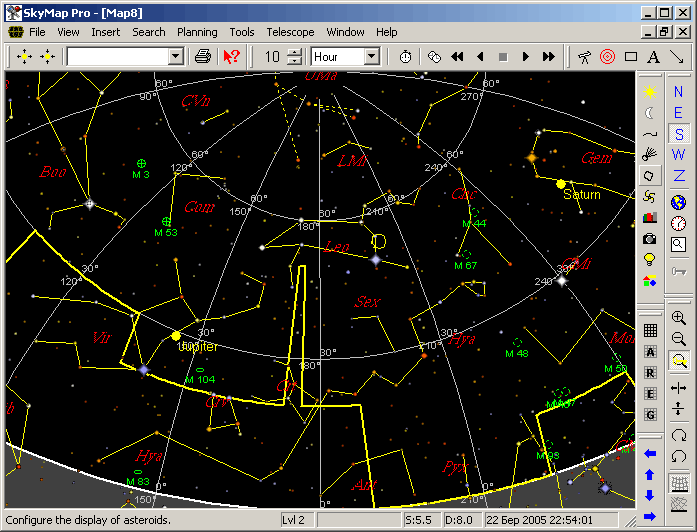Select the red target circle tool
Viewport: 697px width, 532px height.
(607, 56)
